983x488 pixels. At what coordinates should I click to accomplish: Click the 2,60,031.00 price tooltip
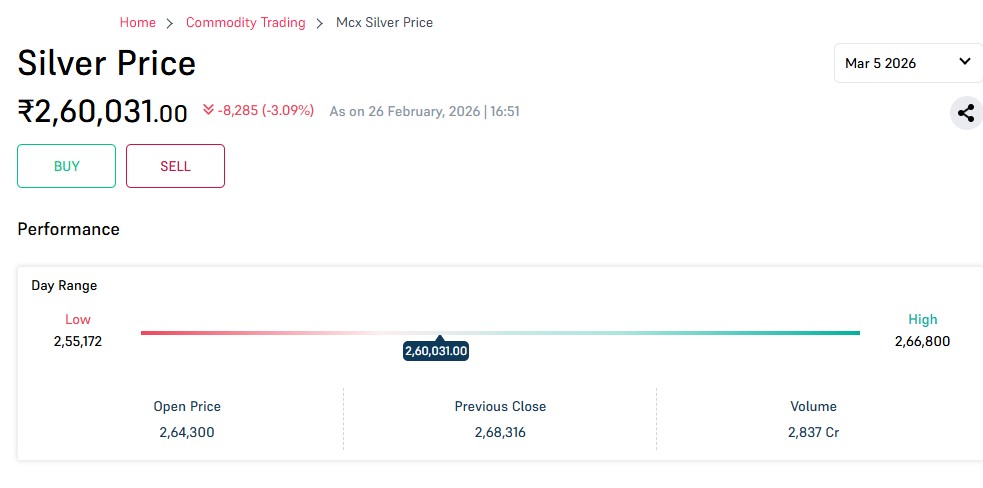(436, 352)
